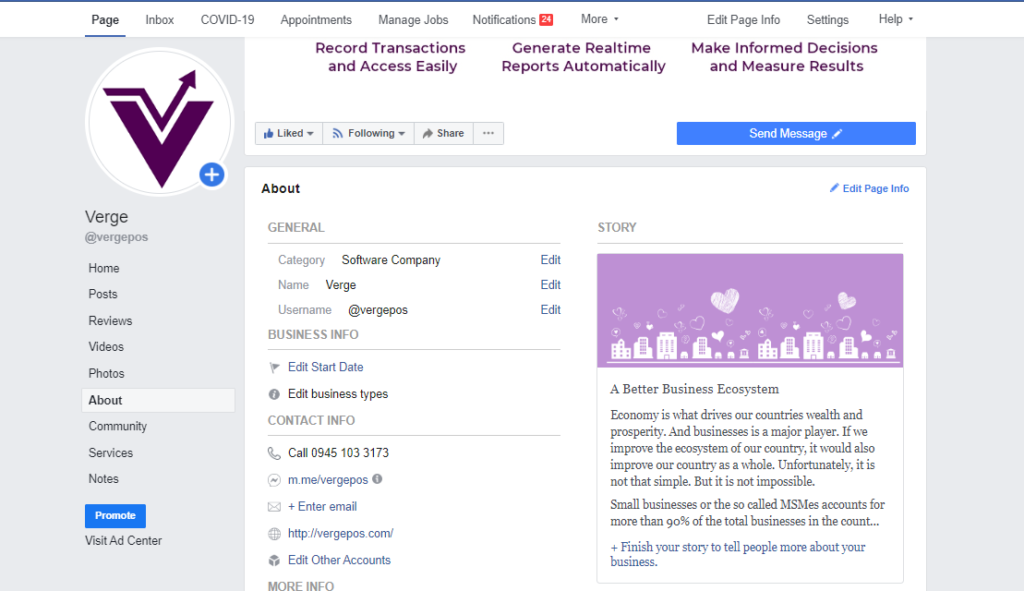Screen dimensions: 1024x591
Task: Click the info icon beside m.me/vergepos
Action: coord(377,479)
